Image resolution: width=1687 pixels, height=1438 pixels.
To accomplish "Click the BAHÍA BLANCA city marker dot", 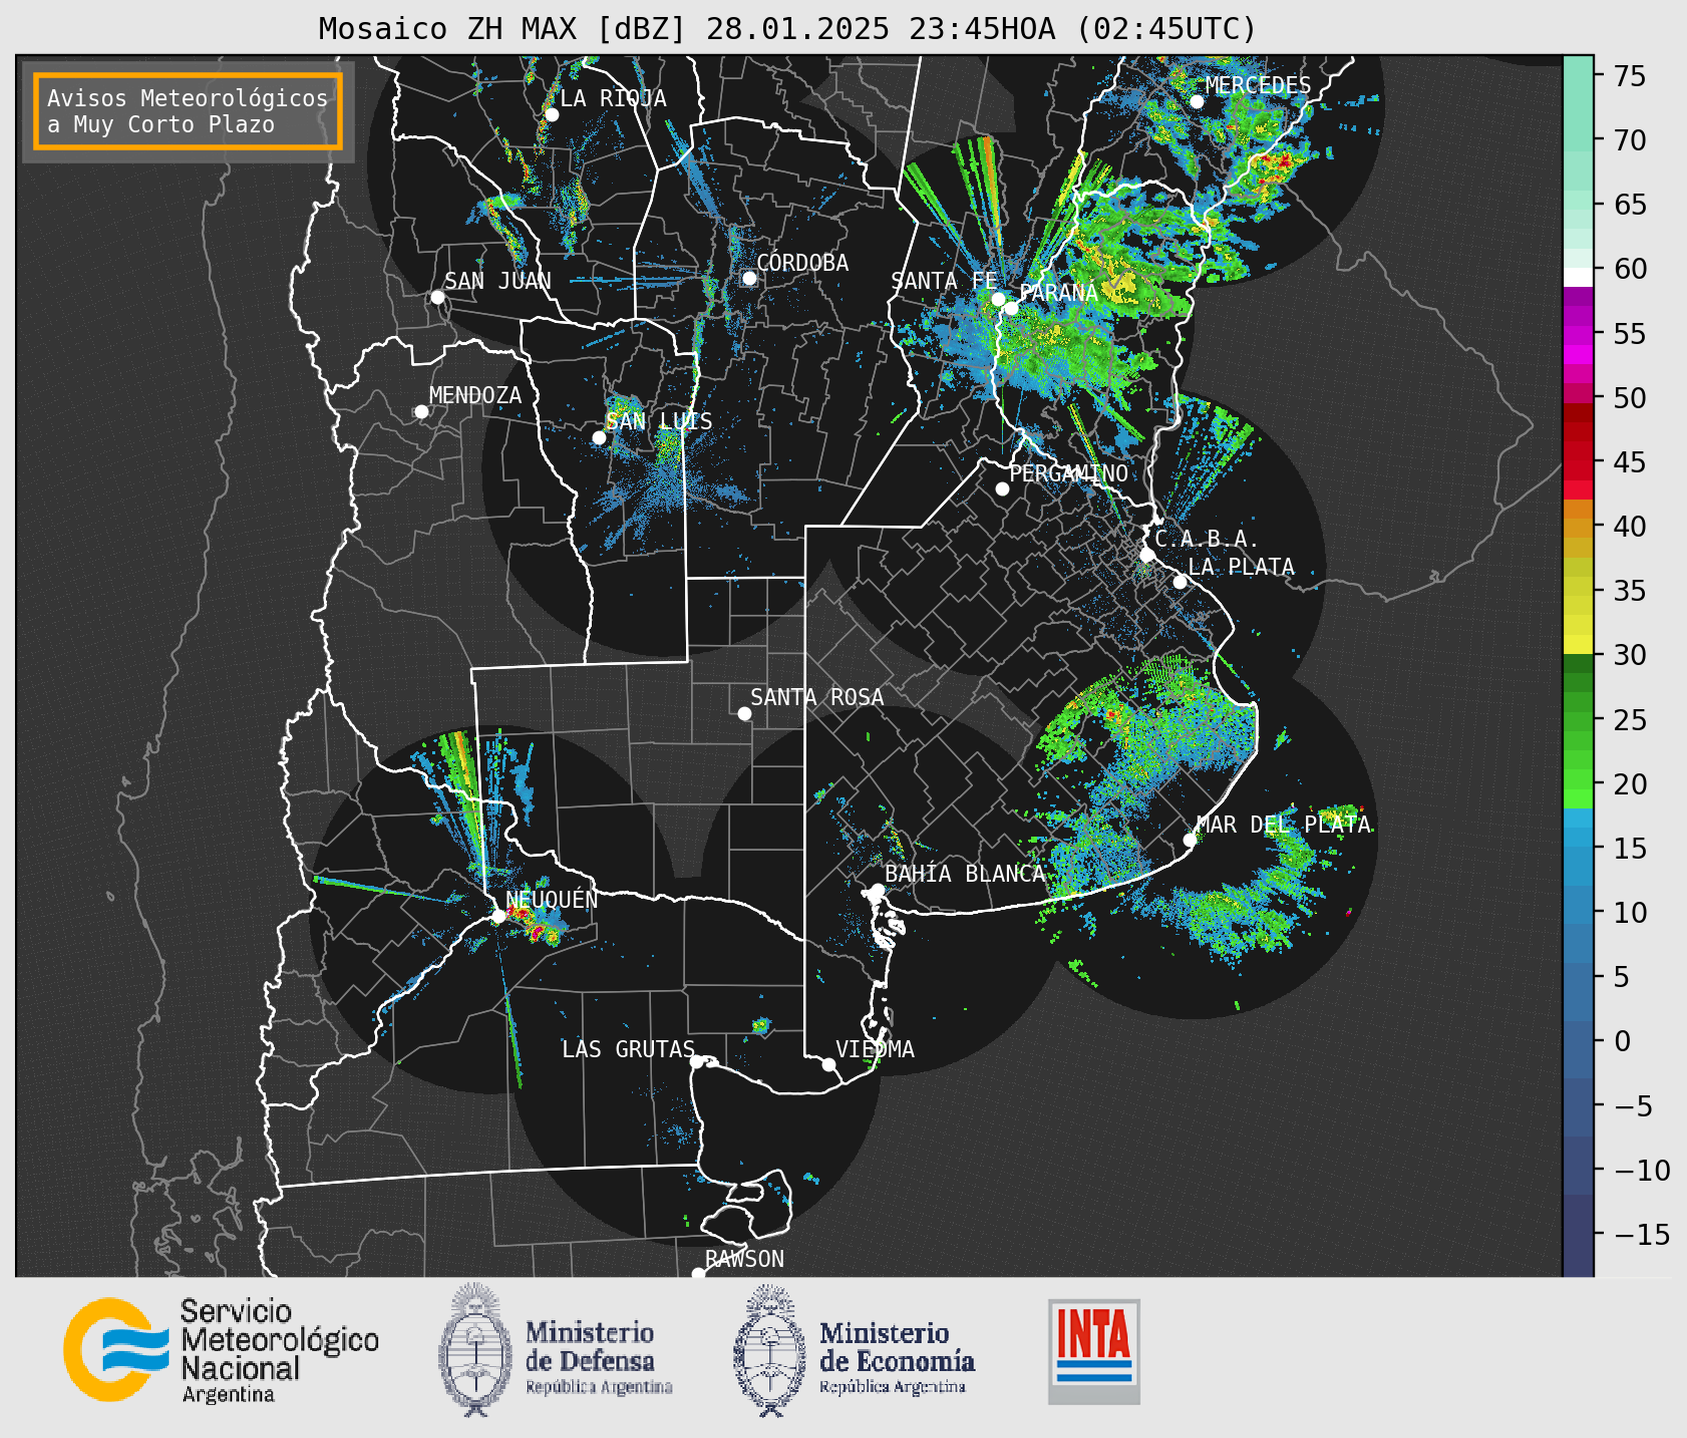I will (x=877, y=890).
